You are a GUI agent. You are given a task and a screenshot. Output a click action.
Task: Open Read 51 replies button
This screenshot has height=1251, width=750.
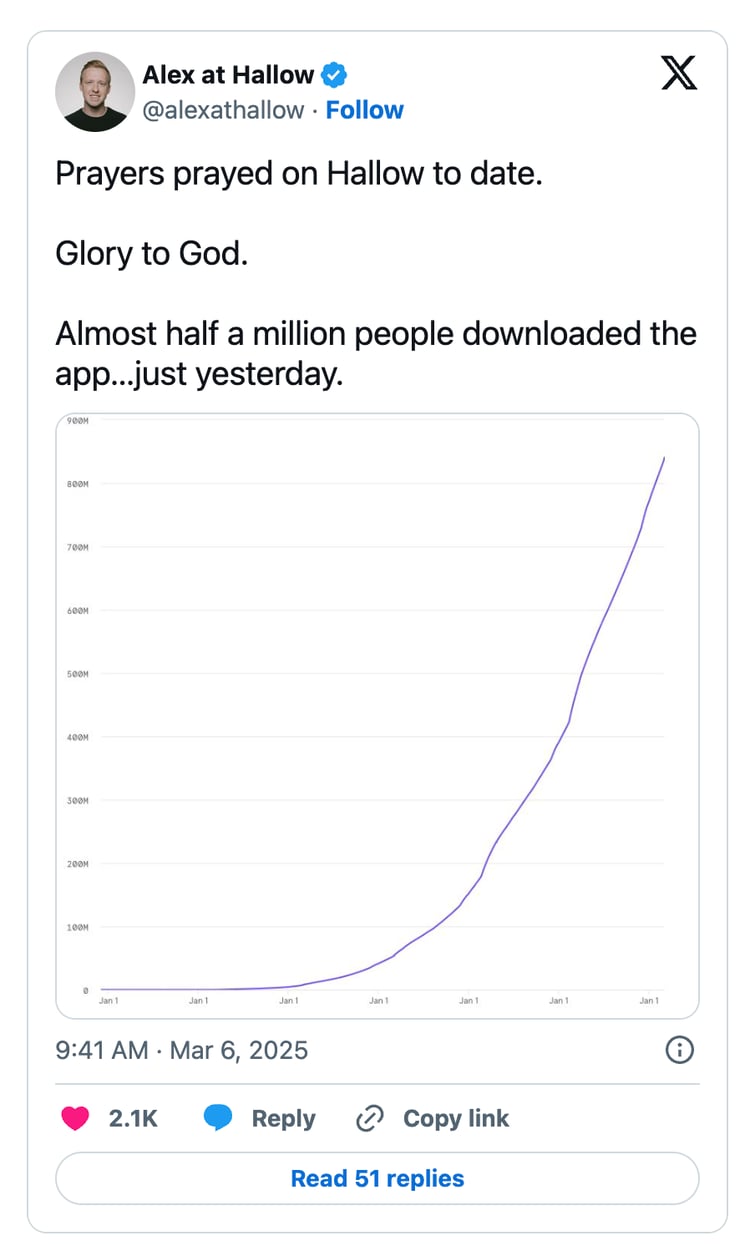[x=377, y=1178]
